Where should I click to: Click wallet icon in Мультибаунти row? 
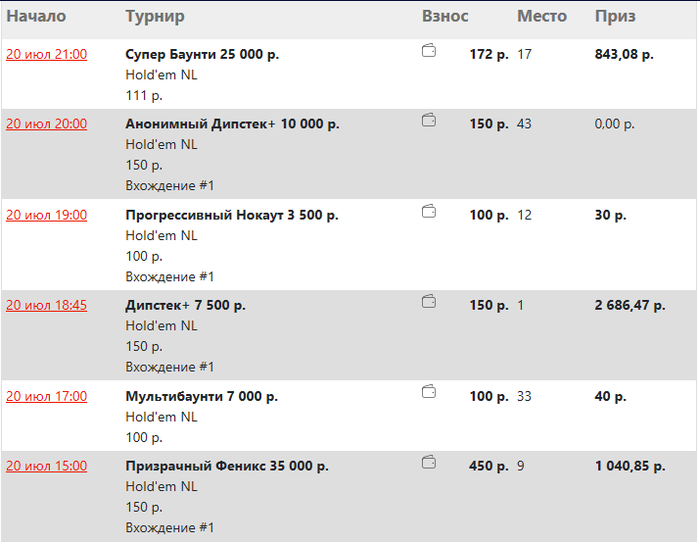(429, 392)
